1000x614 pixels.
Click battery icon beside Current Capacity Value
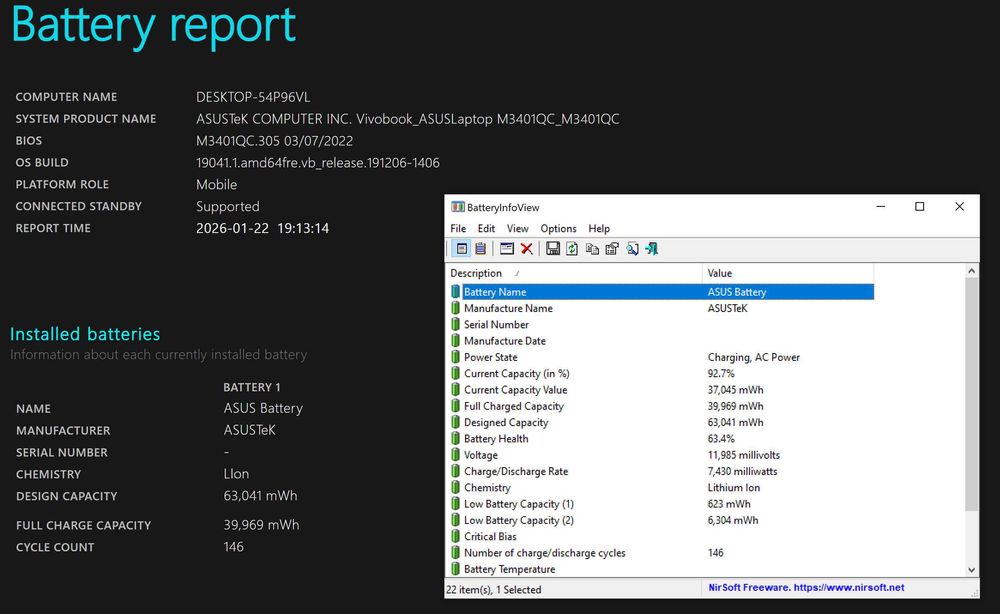455,390
